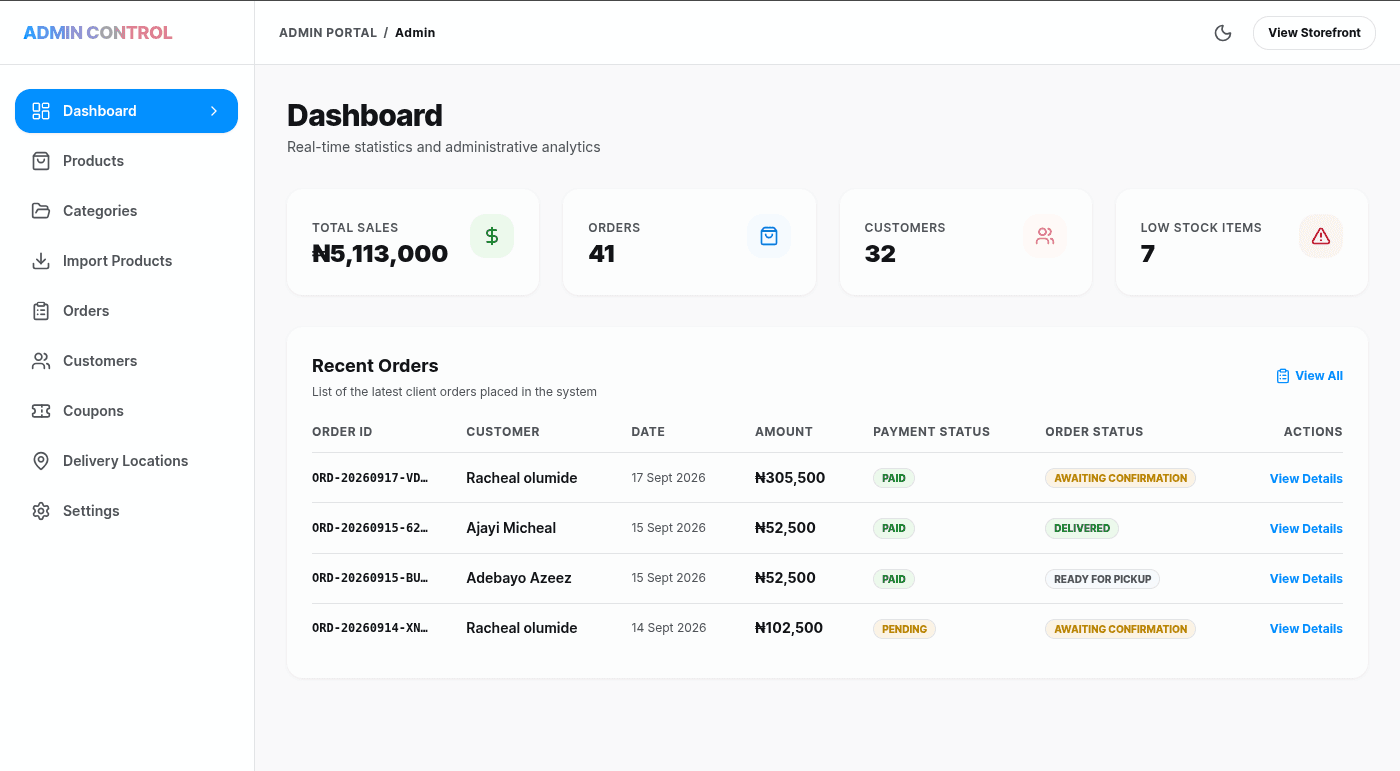Open the Import Products label
This screenshot has height=771, width=1400.
pyautogui.click(x=117, y=261)
